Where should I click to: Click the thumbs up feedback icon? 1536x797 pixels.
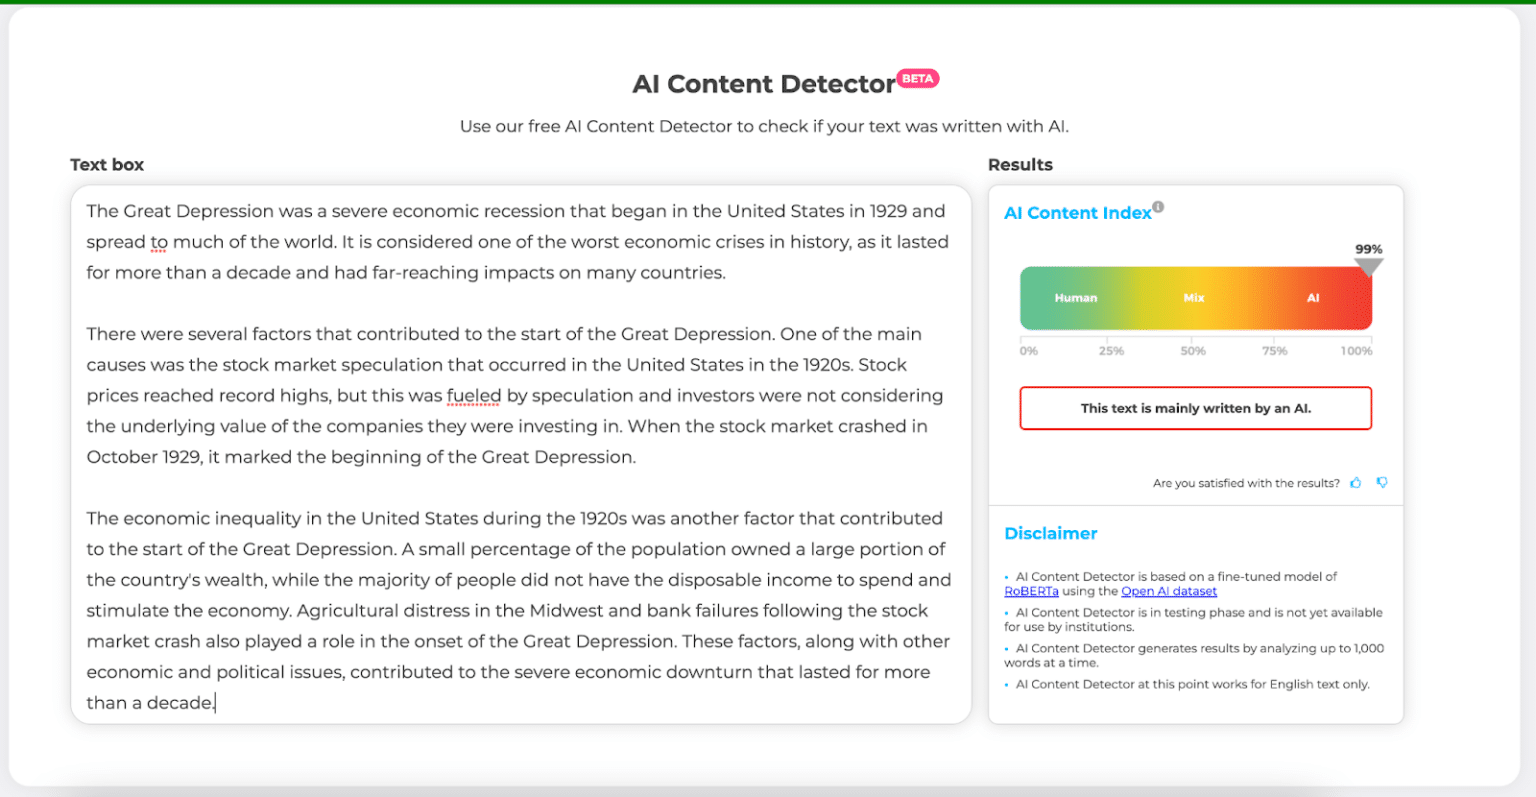click(1356, 483)
